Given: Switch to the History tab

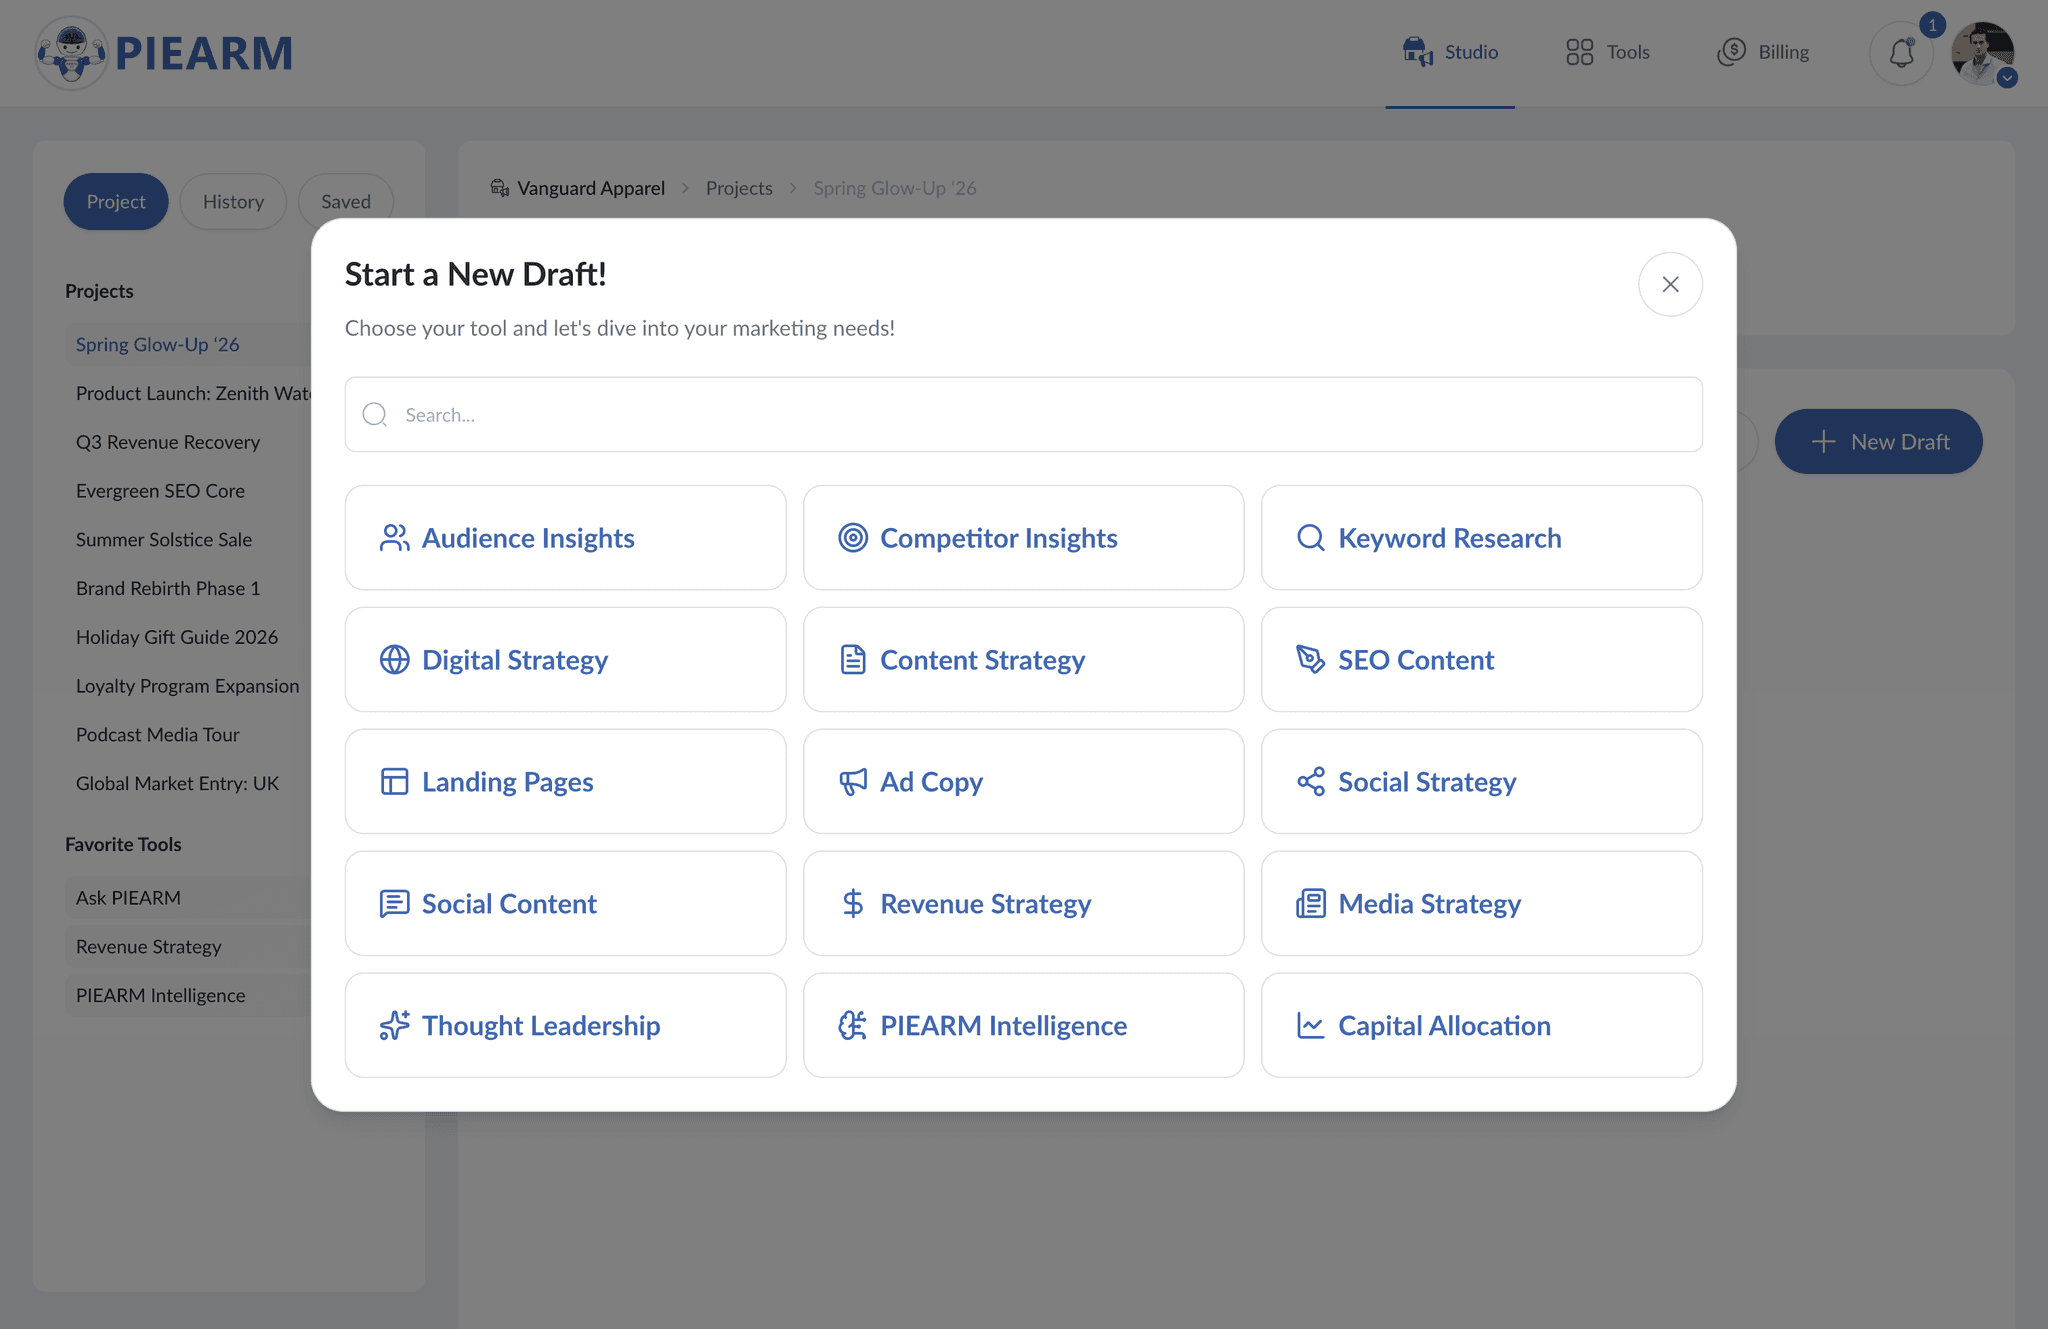Looking at the screenshot, I should [233, 202].
